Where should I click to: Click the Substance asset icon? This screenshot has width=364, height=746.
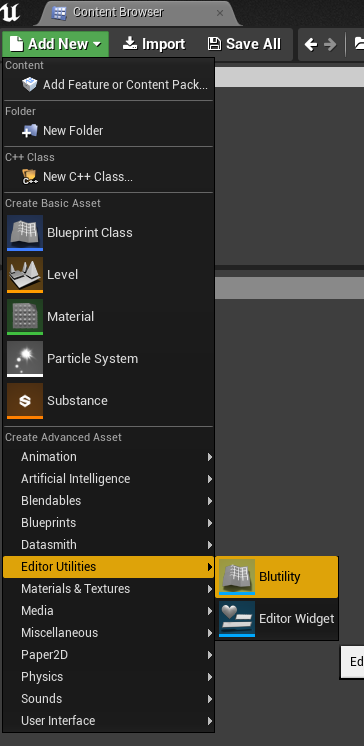(x=25, y=401)
